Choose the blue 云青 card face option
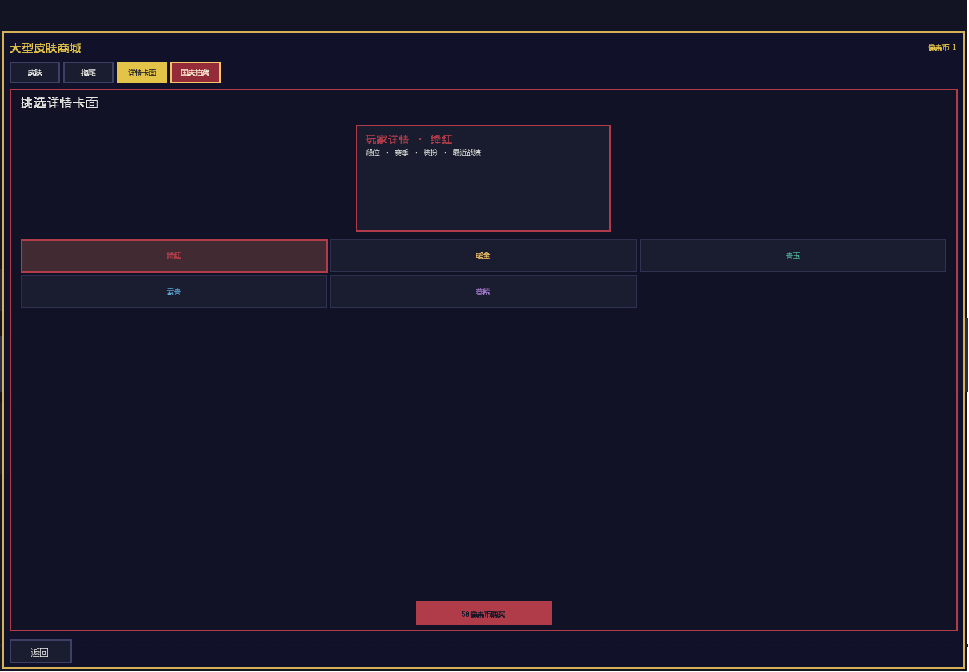Screen dimensions: 969x672 (x=174, y=291)
